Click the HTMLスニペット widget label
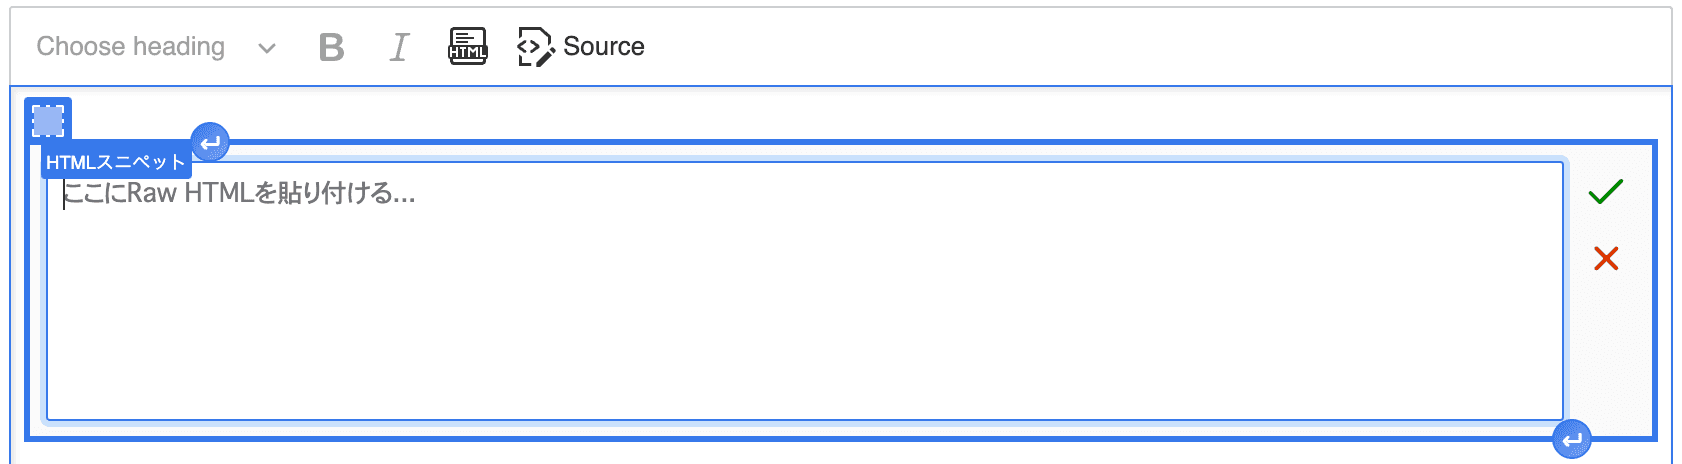The width and height of the screenshot is (1682, 464). pos(116,162)
